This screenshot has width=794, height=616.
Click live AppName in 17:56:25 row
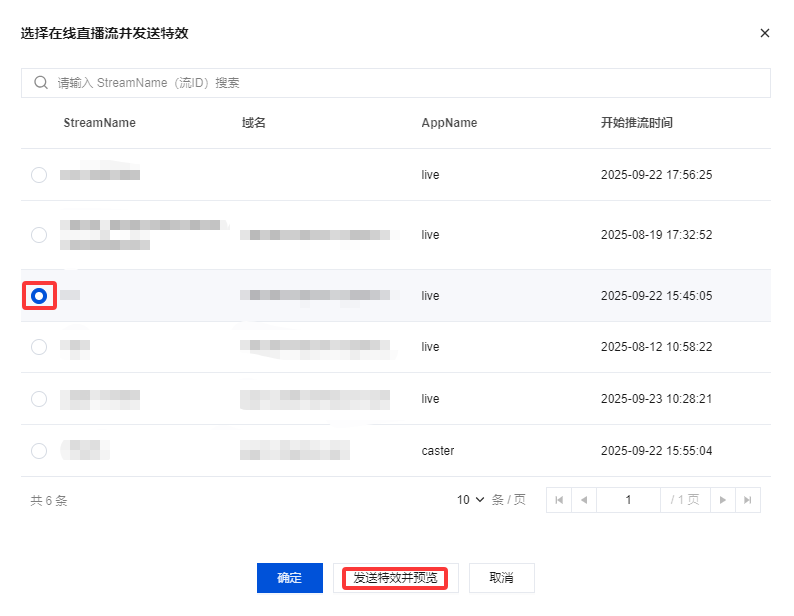point(430,175)
